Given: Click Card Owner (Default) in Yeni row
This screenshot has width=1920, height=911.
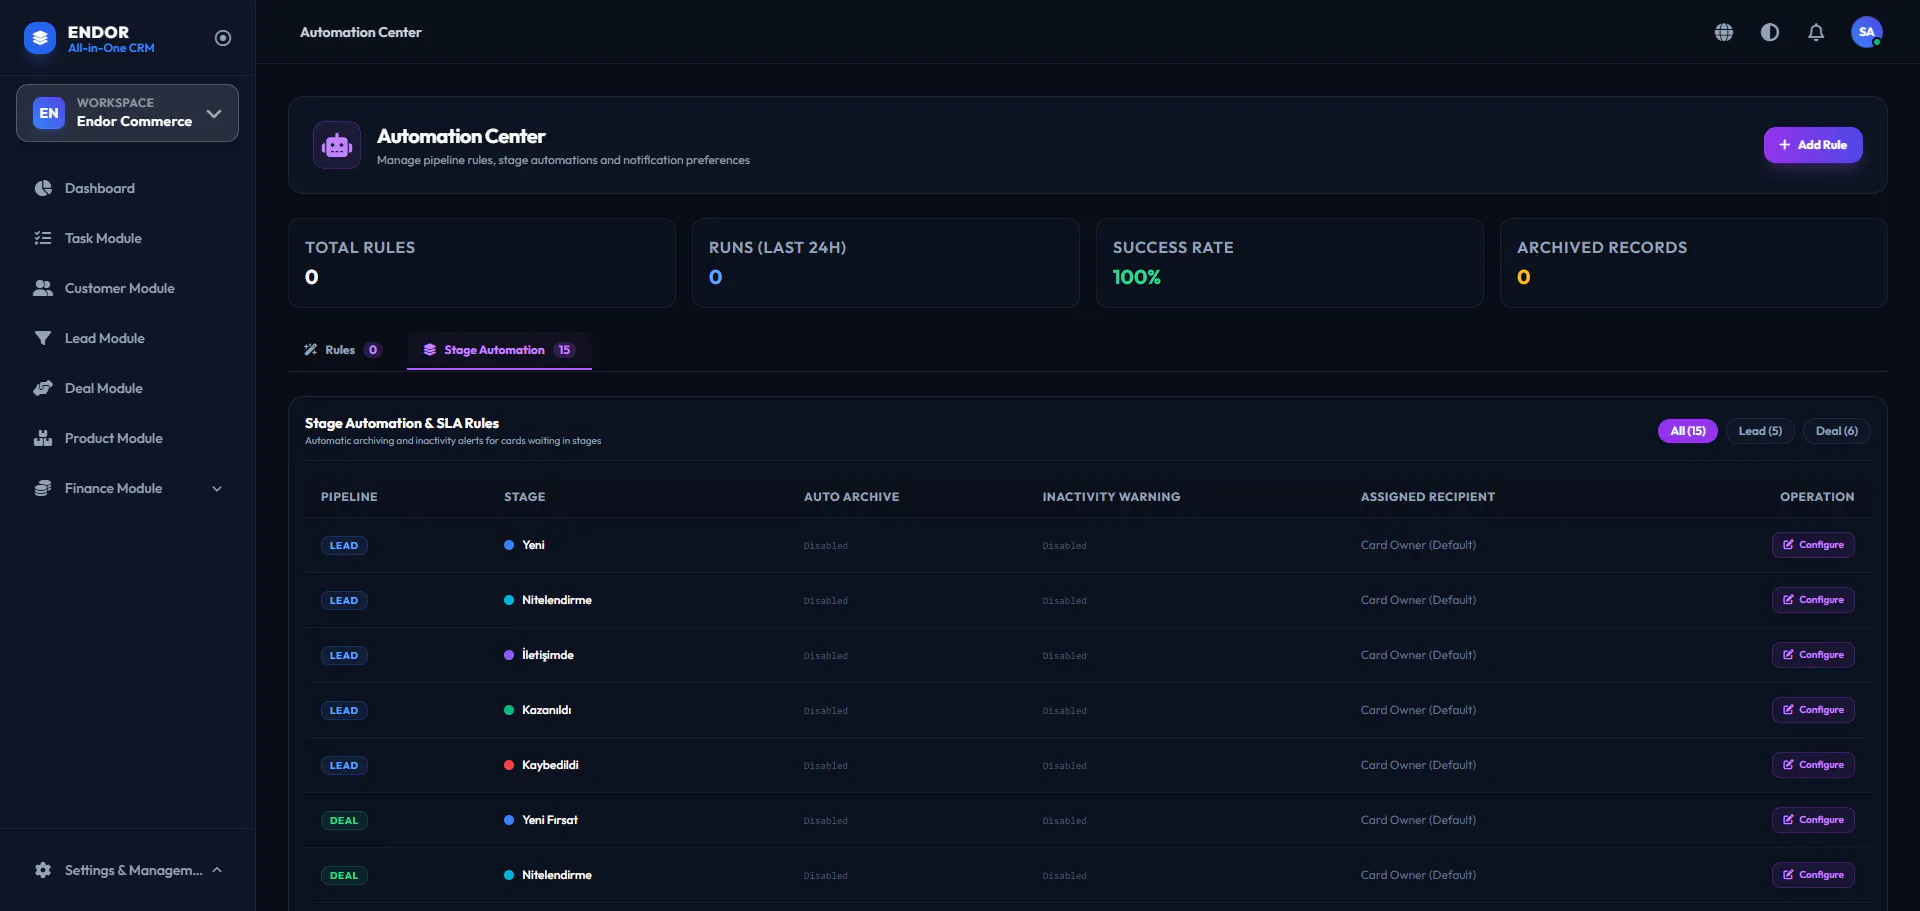Looking at the screenshot, I should tap(1418, 545).
